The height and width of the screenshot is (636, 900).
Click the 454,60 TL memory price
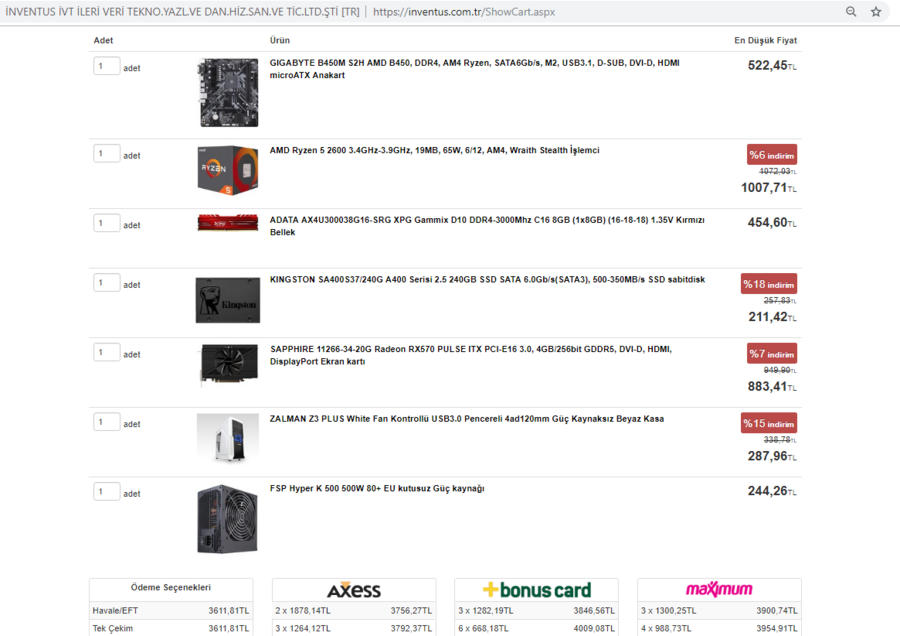tap(772, 223)
